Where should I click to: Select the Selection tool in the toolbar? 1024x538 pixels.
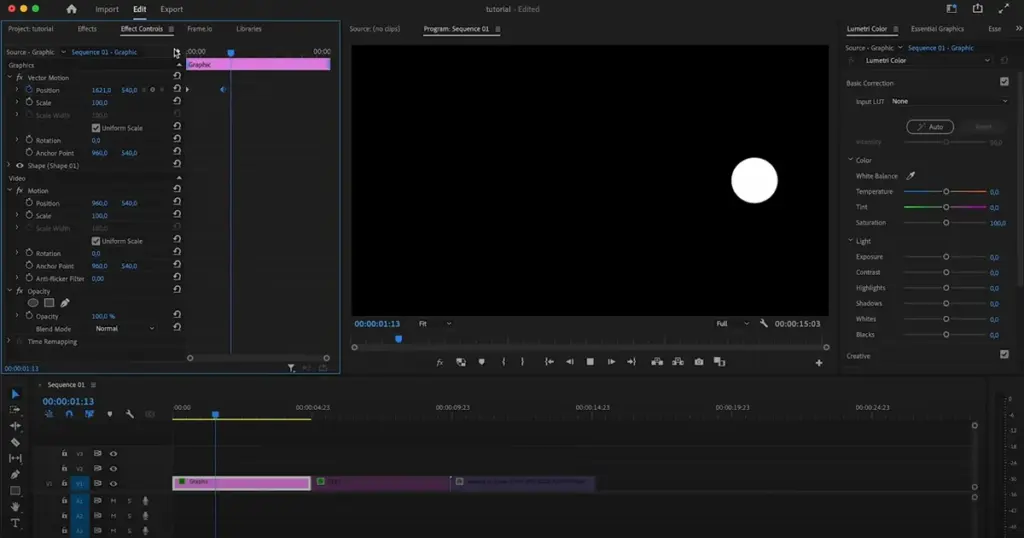(15, 394)
